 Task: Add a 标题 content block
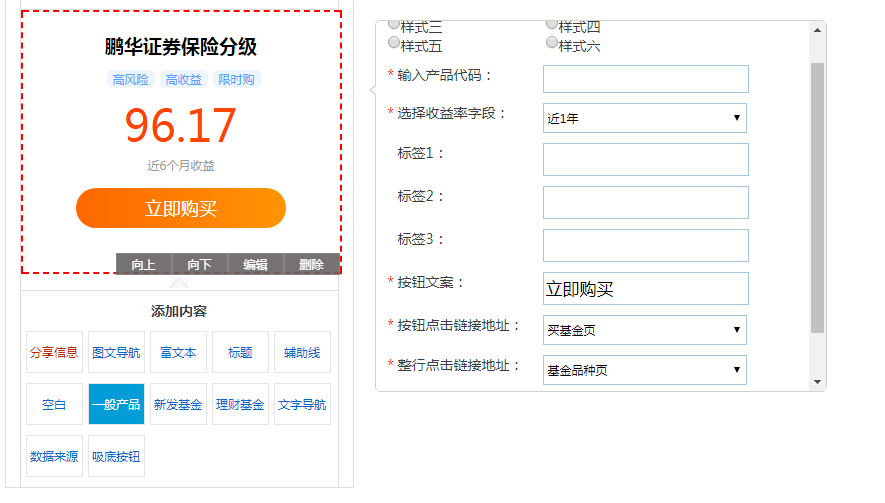click(x=240, y=352)
